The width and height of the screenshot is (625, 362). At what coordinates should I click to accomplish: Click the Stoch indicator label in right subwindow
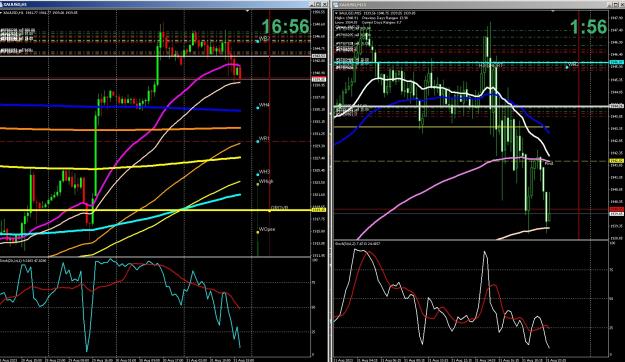pos(358,243)
